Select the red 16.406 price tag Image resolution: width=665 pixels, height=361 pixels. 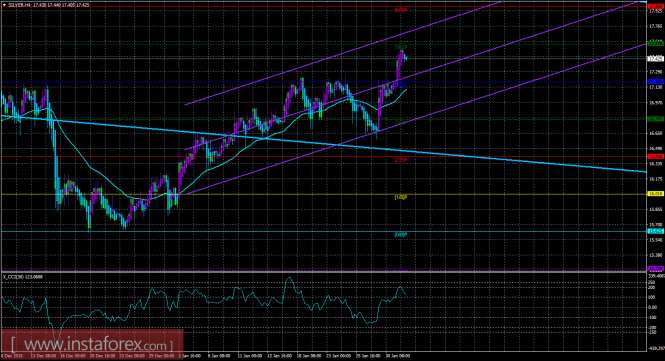pos(656,157)
